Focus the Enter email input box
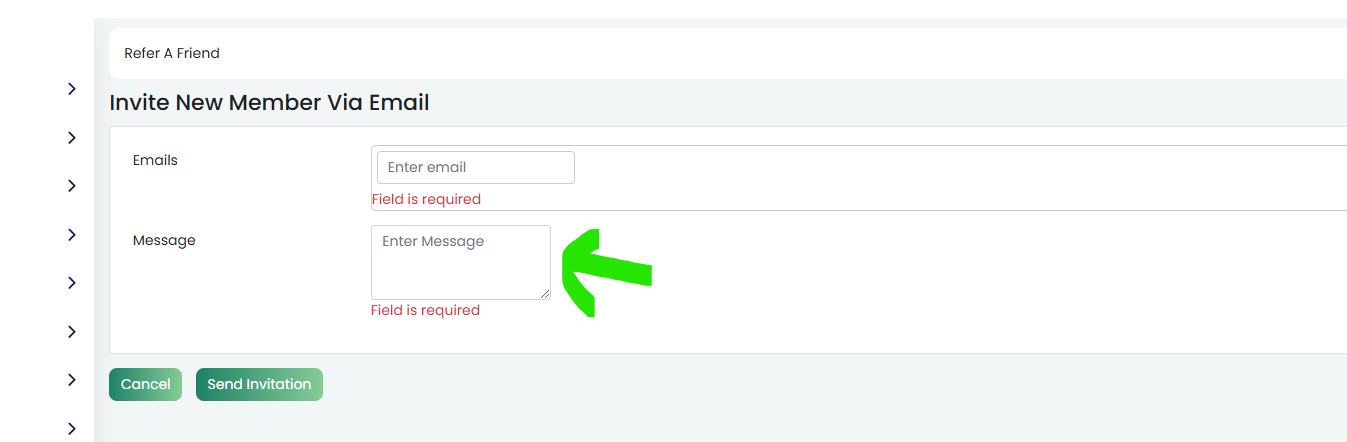Screen dimensions: 1347x442 [x=476, y=167]
